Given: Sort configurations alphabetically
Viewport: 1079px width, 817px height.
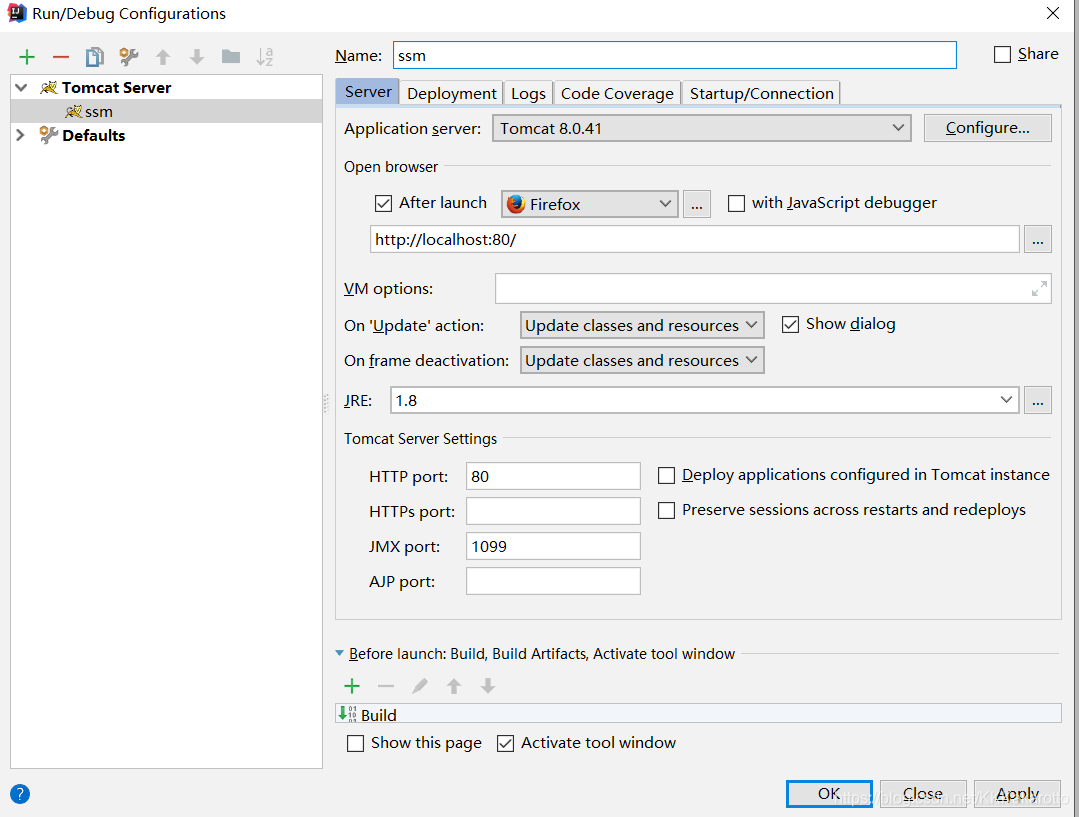Looking at the screenshot, I should tap(265, 56).
